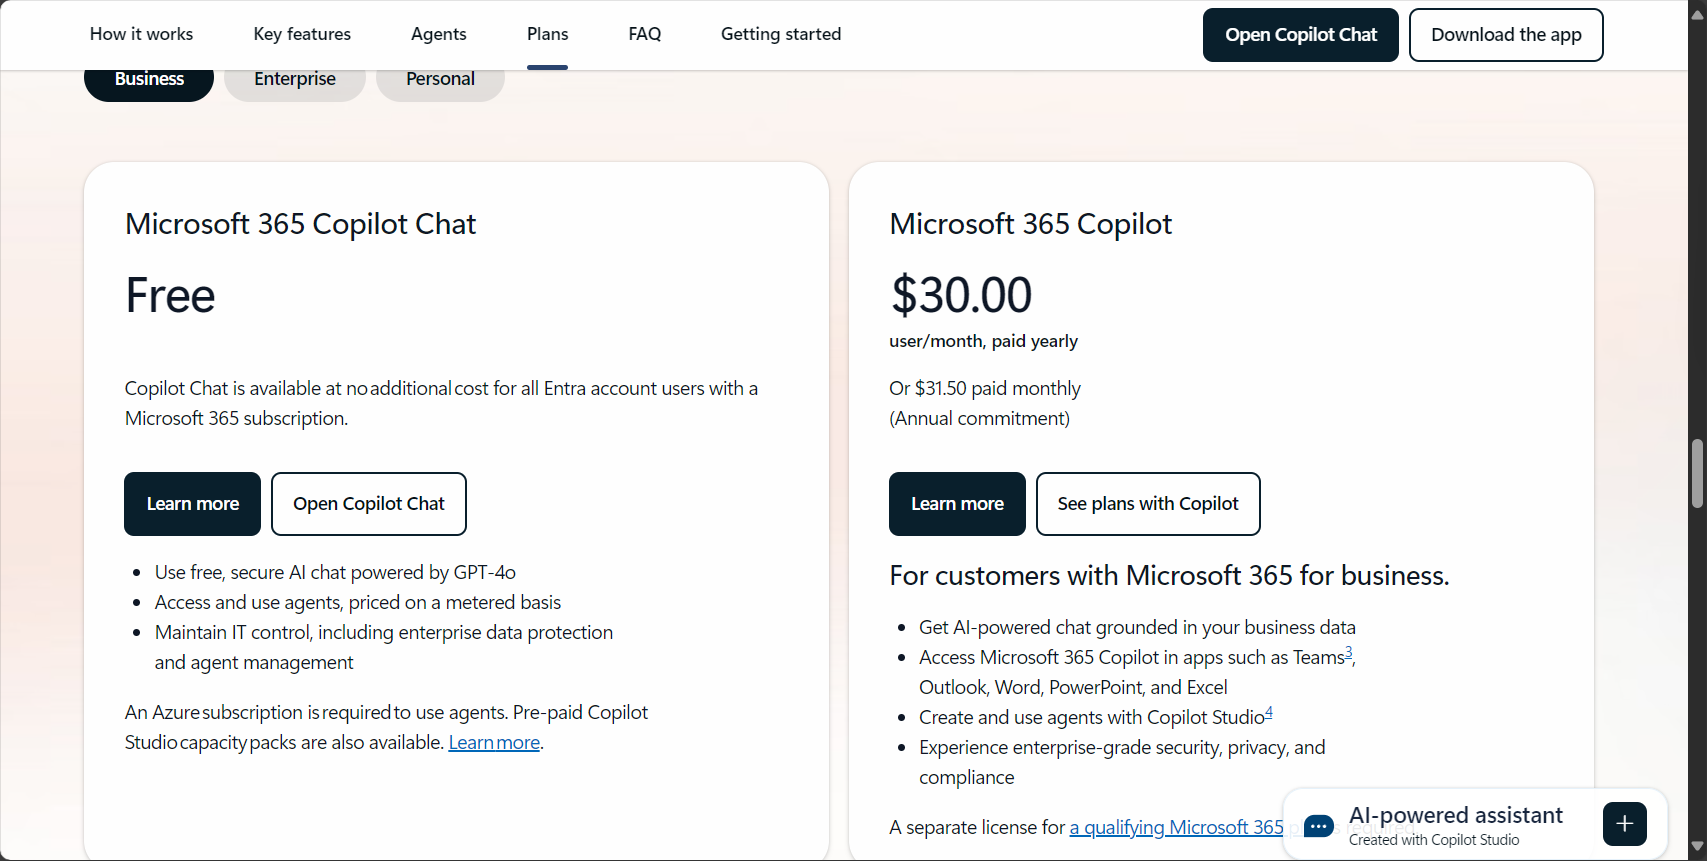The height and width of the screenshot is (861, 1707).
Task: Open the Learn more link about Copilot Studio capacity packs
Action: pos(494,742)
